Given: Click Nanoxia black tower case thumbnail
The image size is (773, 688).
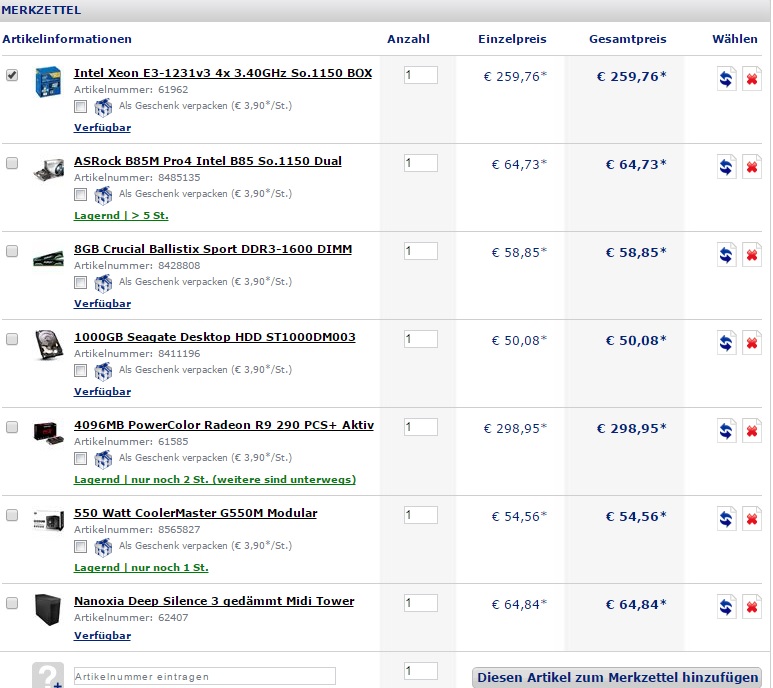Looking at the screenshot, I should pyautogui.click(x=48, y=609).
